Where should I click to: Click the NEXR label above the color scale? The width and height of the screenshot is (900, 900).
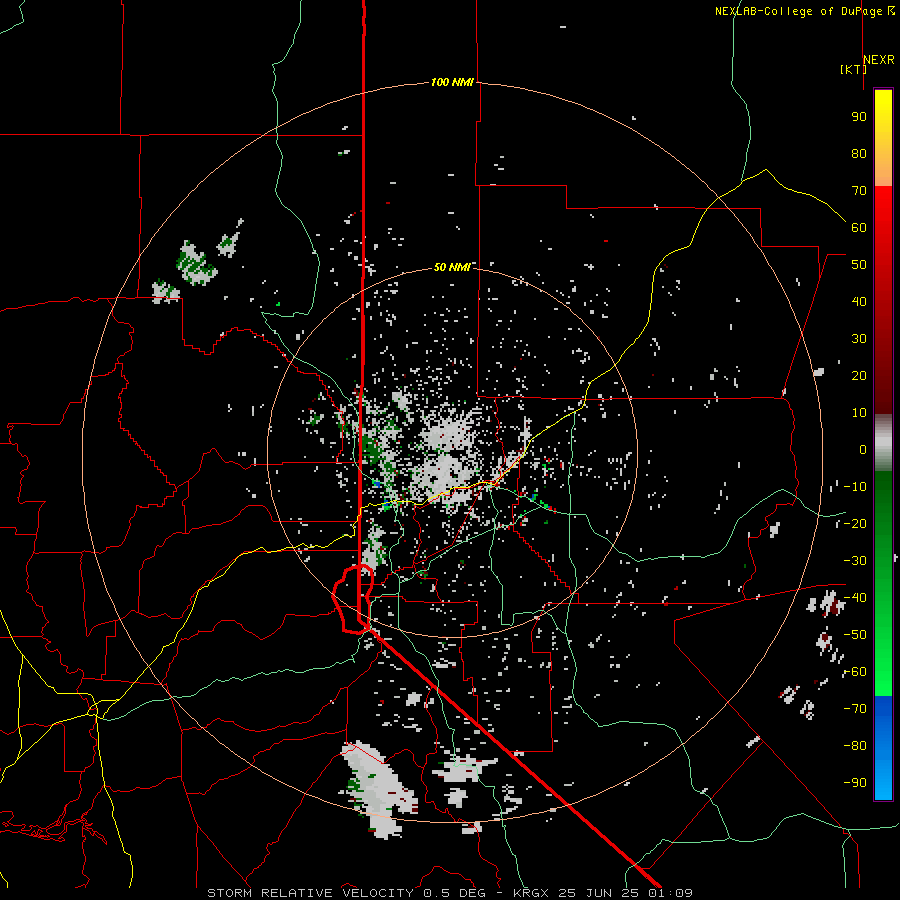pyautogui.click(x=879, y=59)
